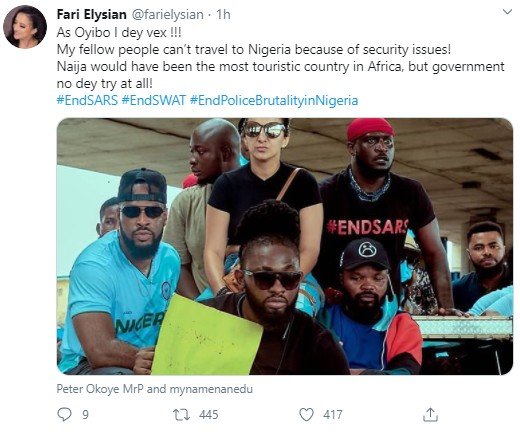Open Fari Elysian's profile picture
The height and width of the screenshot is (432, 520).
pyautogui.click(x=25, y=27)
